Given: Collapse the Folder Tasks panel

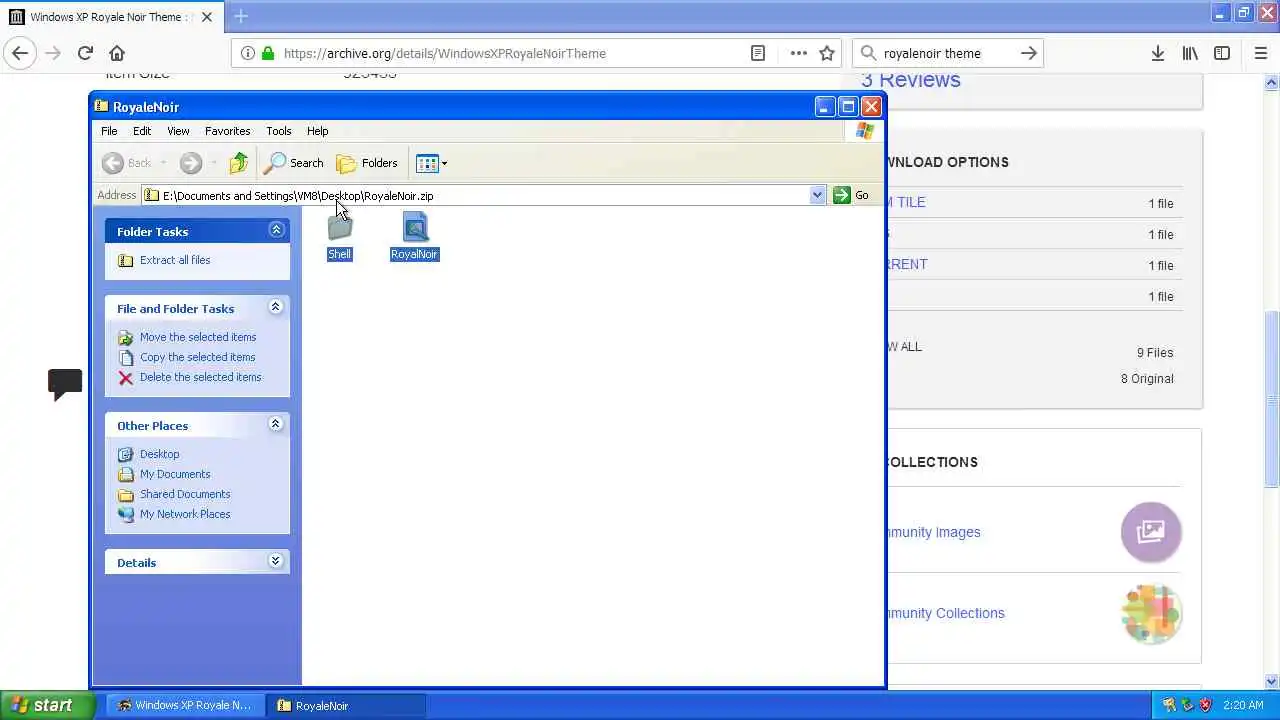Looking at the screenshot, I should pyautogui.click(x=276, y=230).
